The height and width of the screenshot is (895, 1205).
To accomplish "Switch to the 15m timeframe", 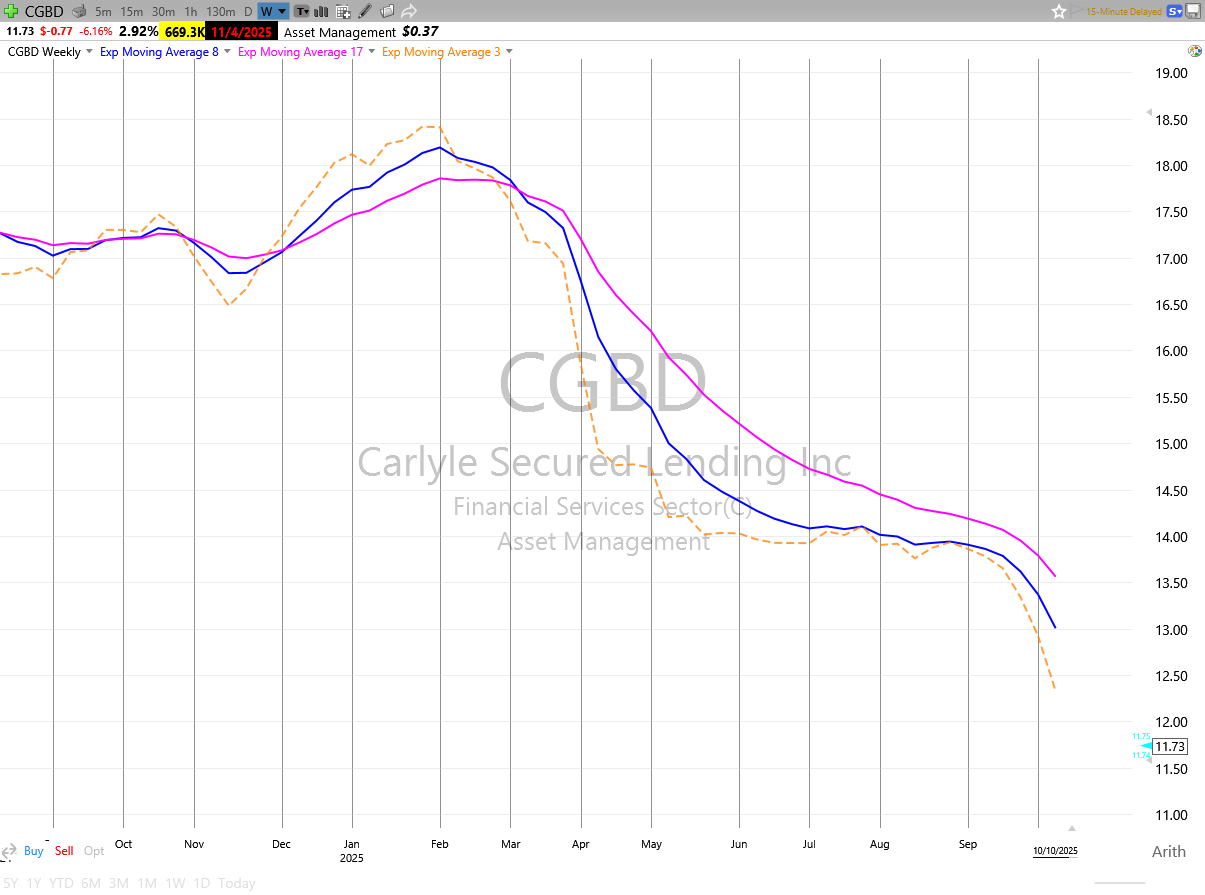I will click(131, 12).
